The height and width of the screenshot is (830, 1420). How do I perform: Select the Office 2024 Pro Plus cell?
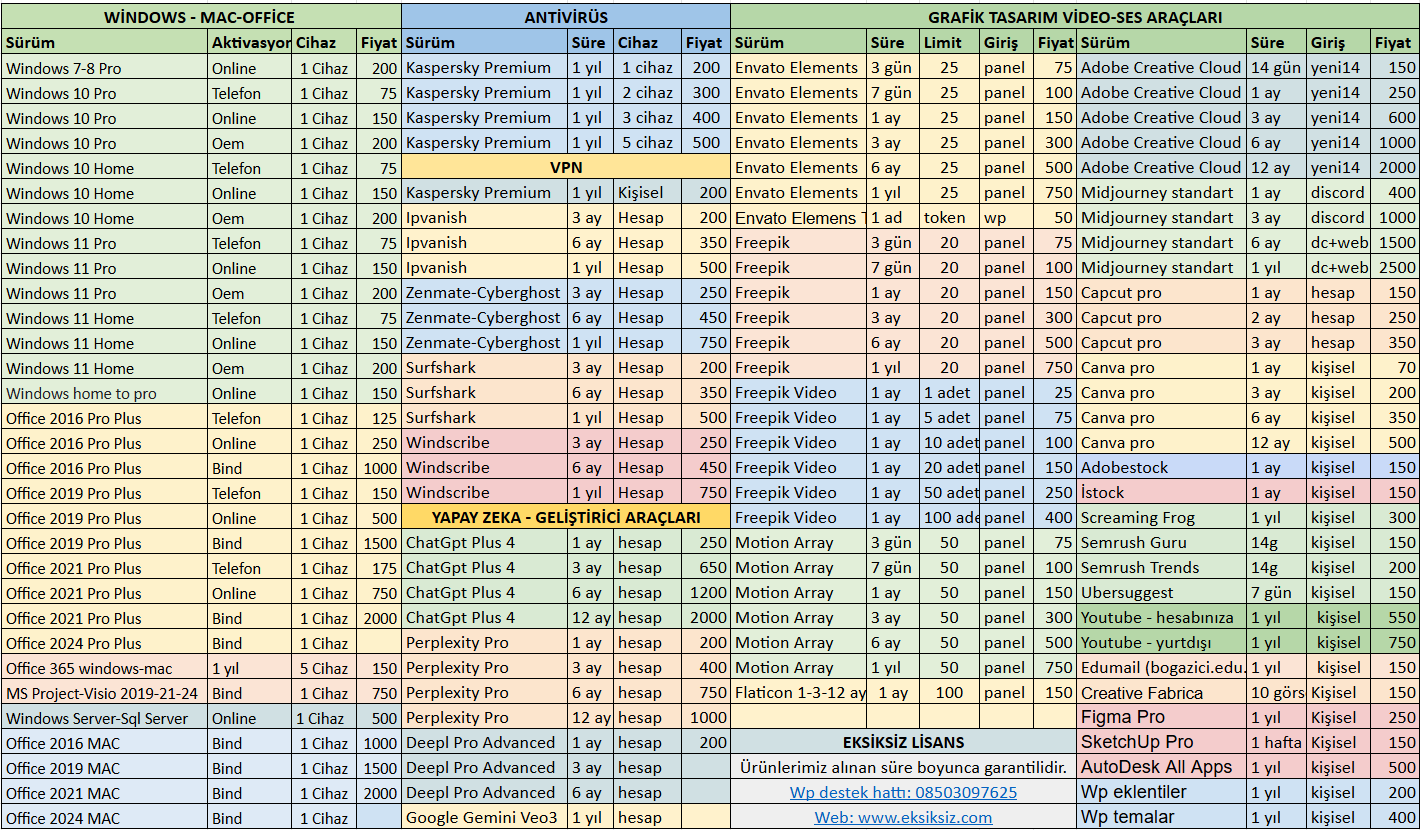coord(105,643)
